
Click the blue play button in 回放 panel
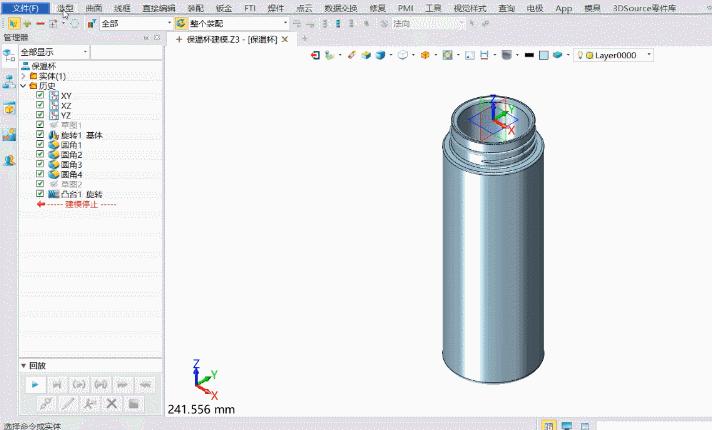tap(35, 385)
